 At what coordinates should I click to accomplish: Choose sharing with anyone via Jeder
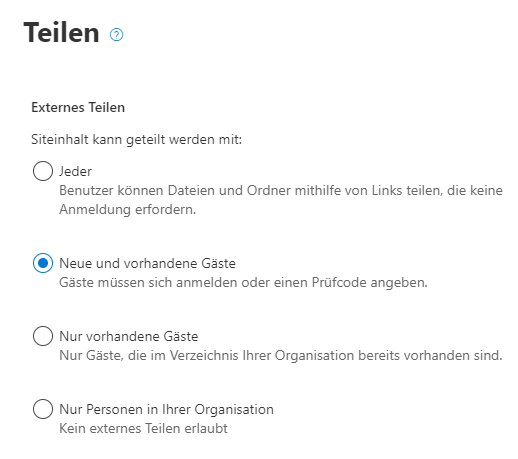tap(43, 171)
